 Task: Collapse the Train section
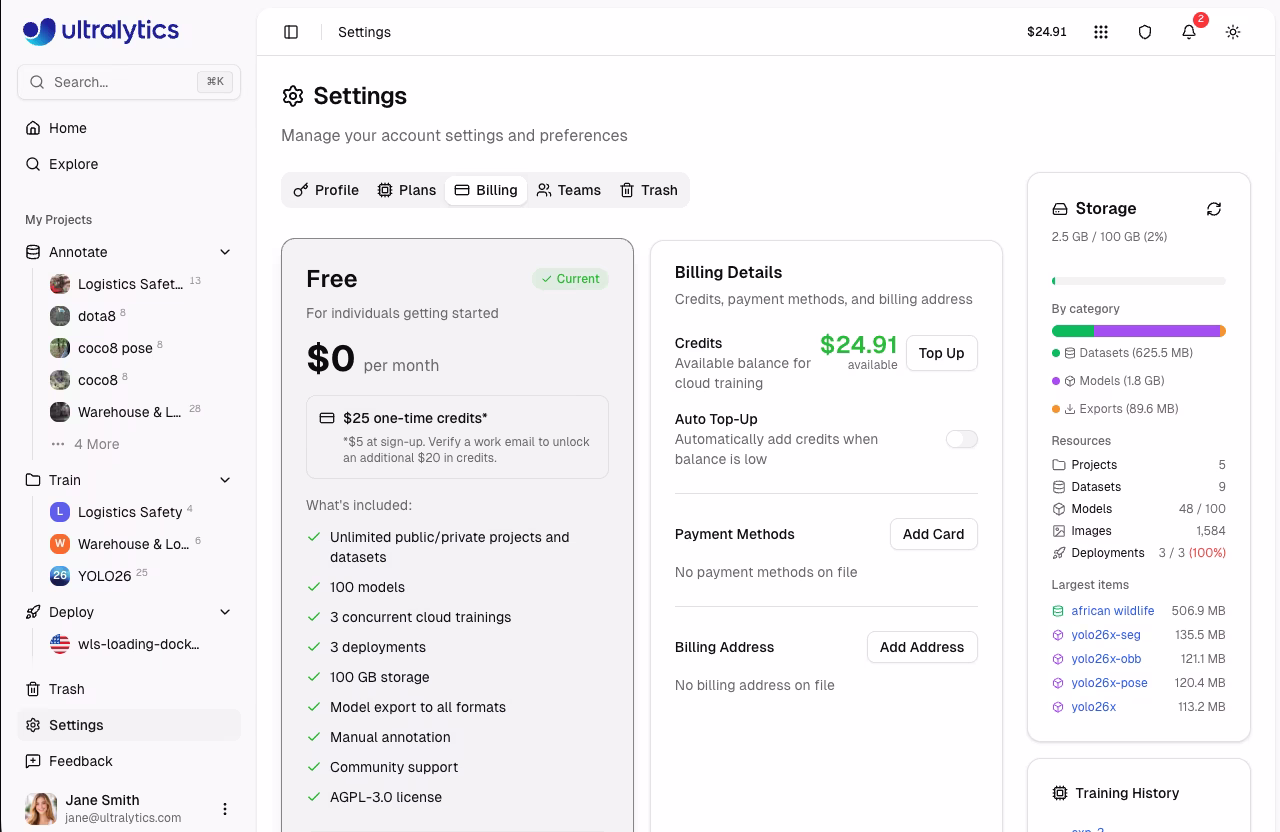225,480
